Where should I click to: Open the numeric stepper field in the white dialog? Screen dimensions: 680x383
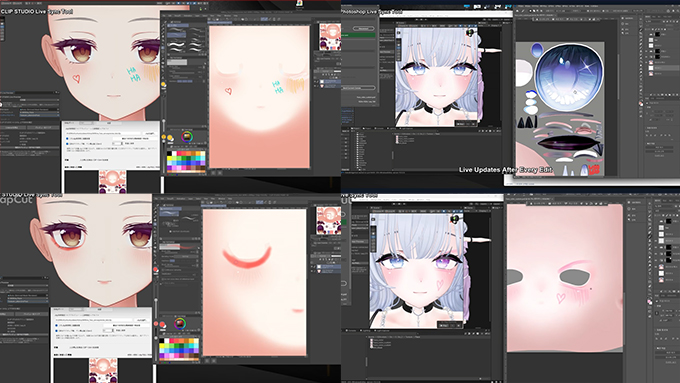tap(116, 144)
